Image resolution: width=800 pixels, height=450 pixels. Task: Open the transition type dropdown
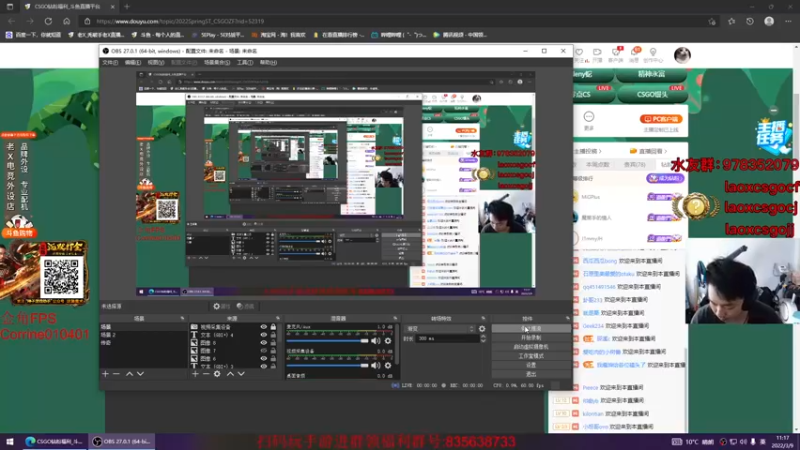440,329
